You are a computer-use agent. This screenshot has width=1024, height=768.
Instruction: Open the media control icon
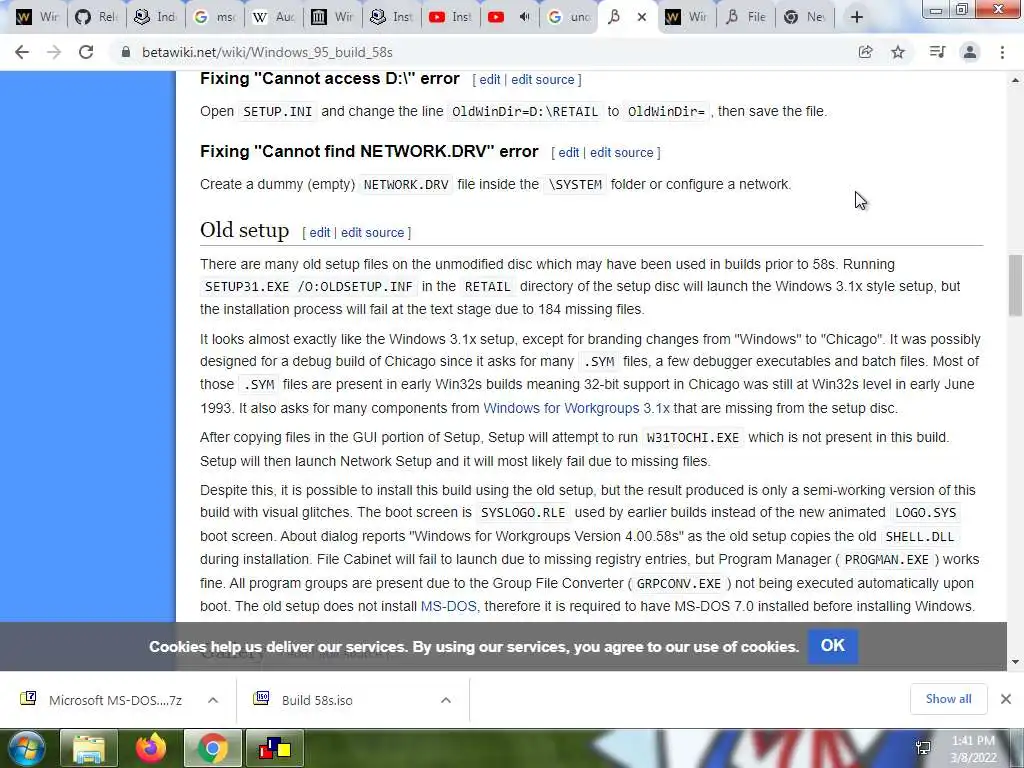(937, 52)
